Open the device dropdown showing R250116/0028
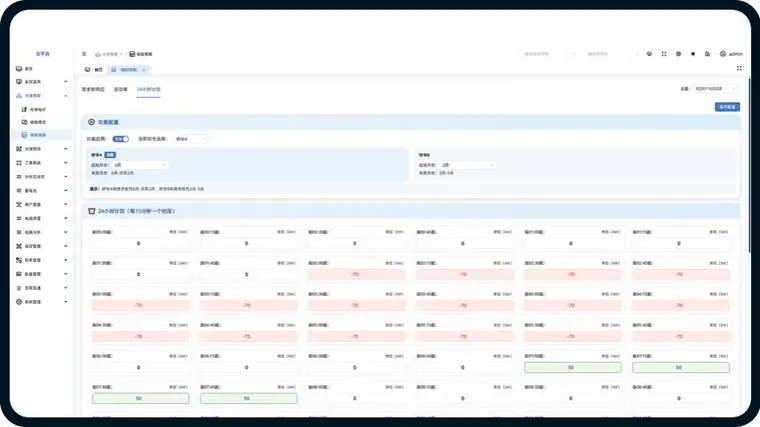Viewport: 760px width, 427px height. coord(715,89)
